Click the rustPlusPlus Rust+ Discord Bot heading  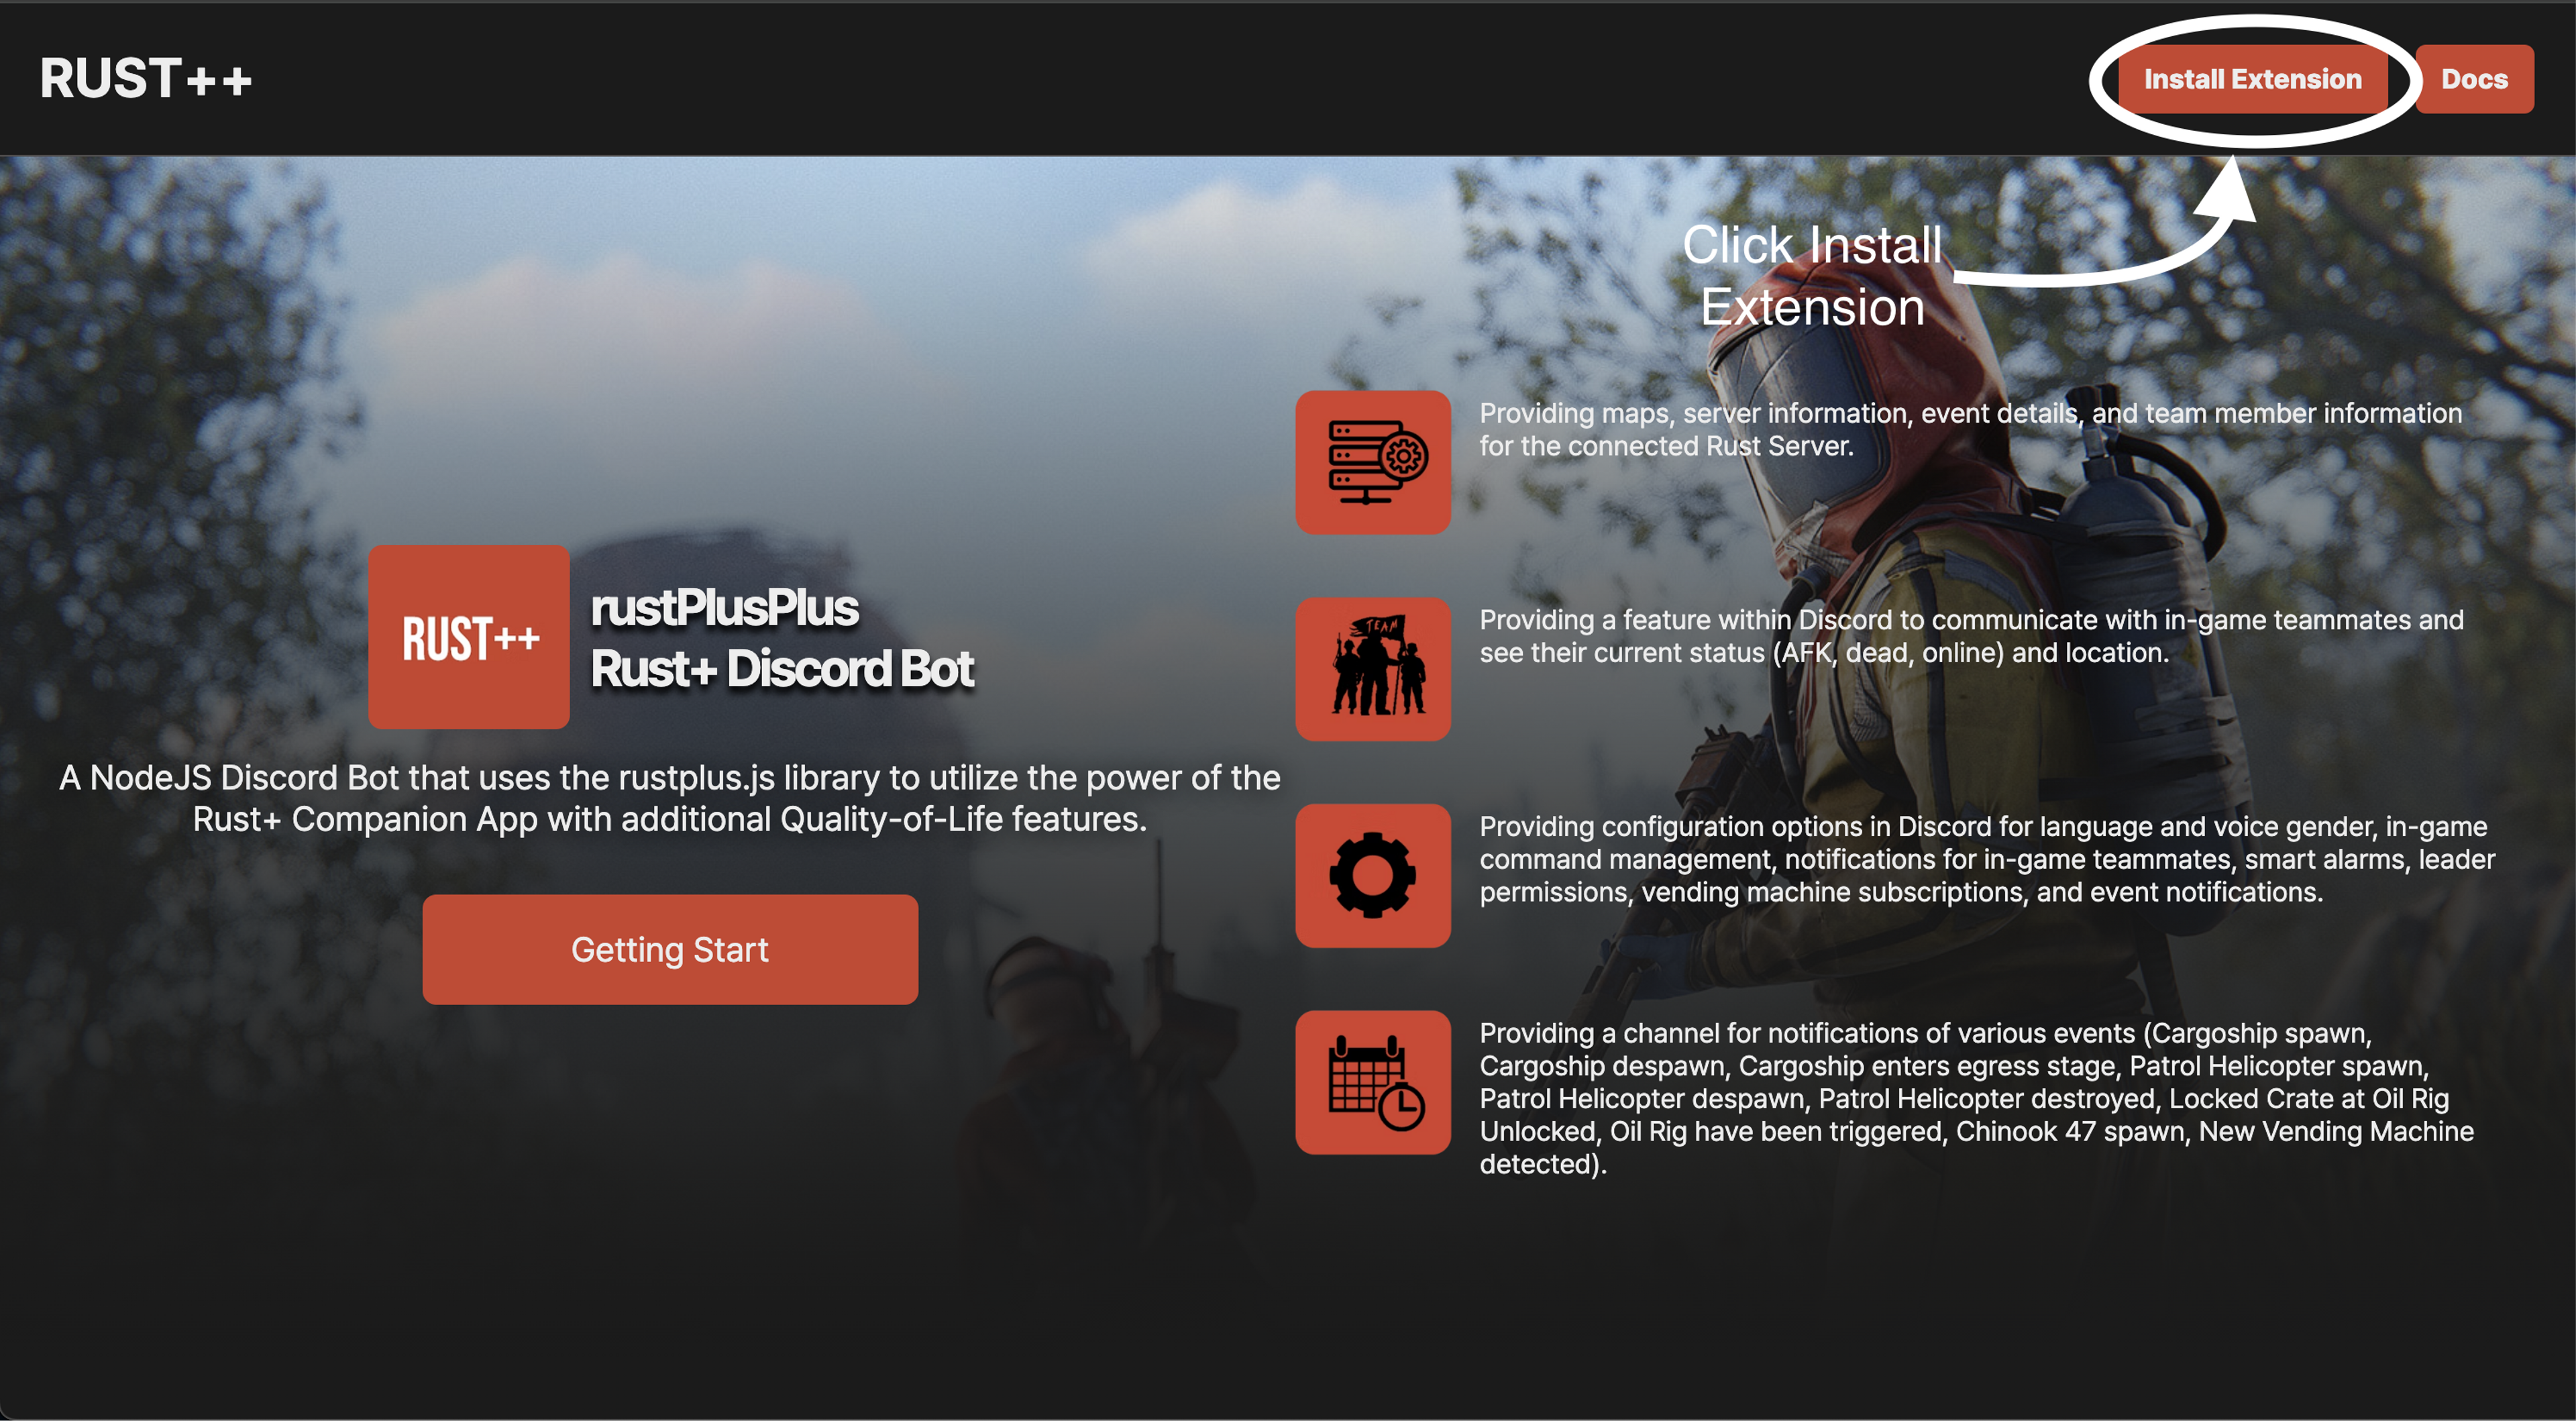[x=782, y=638]
